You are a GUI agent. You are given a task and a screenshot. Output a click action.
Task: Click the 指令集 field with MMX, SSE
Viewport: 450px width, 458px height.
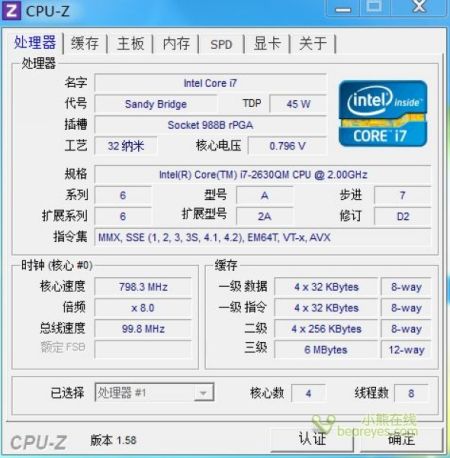(263, 237)
